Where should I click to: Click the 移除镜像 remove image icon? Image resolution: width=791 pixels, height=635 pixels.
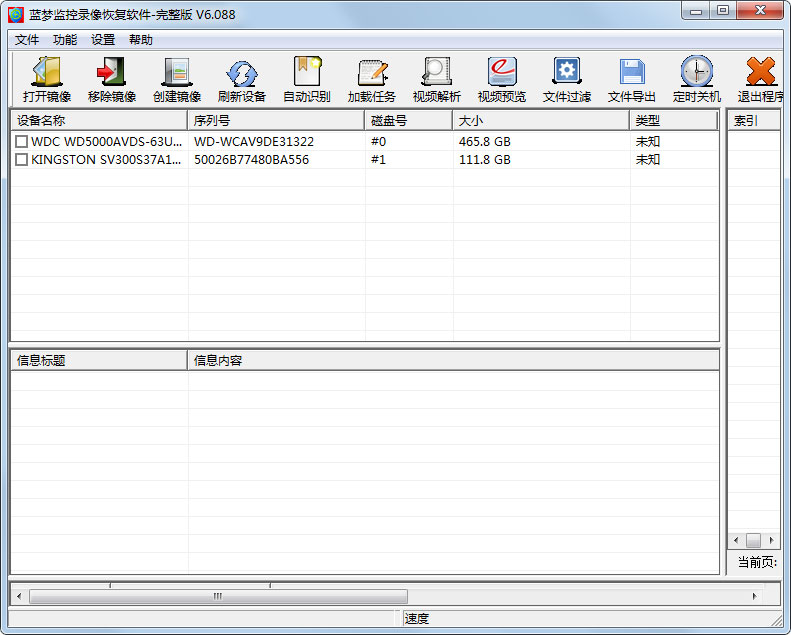[x=112, y=73]
